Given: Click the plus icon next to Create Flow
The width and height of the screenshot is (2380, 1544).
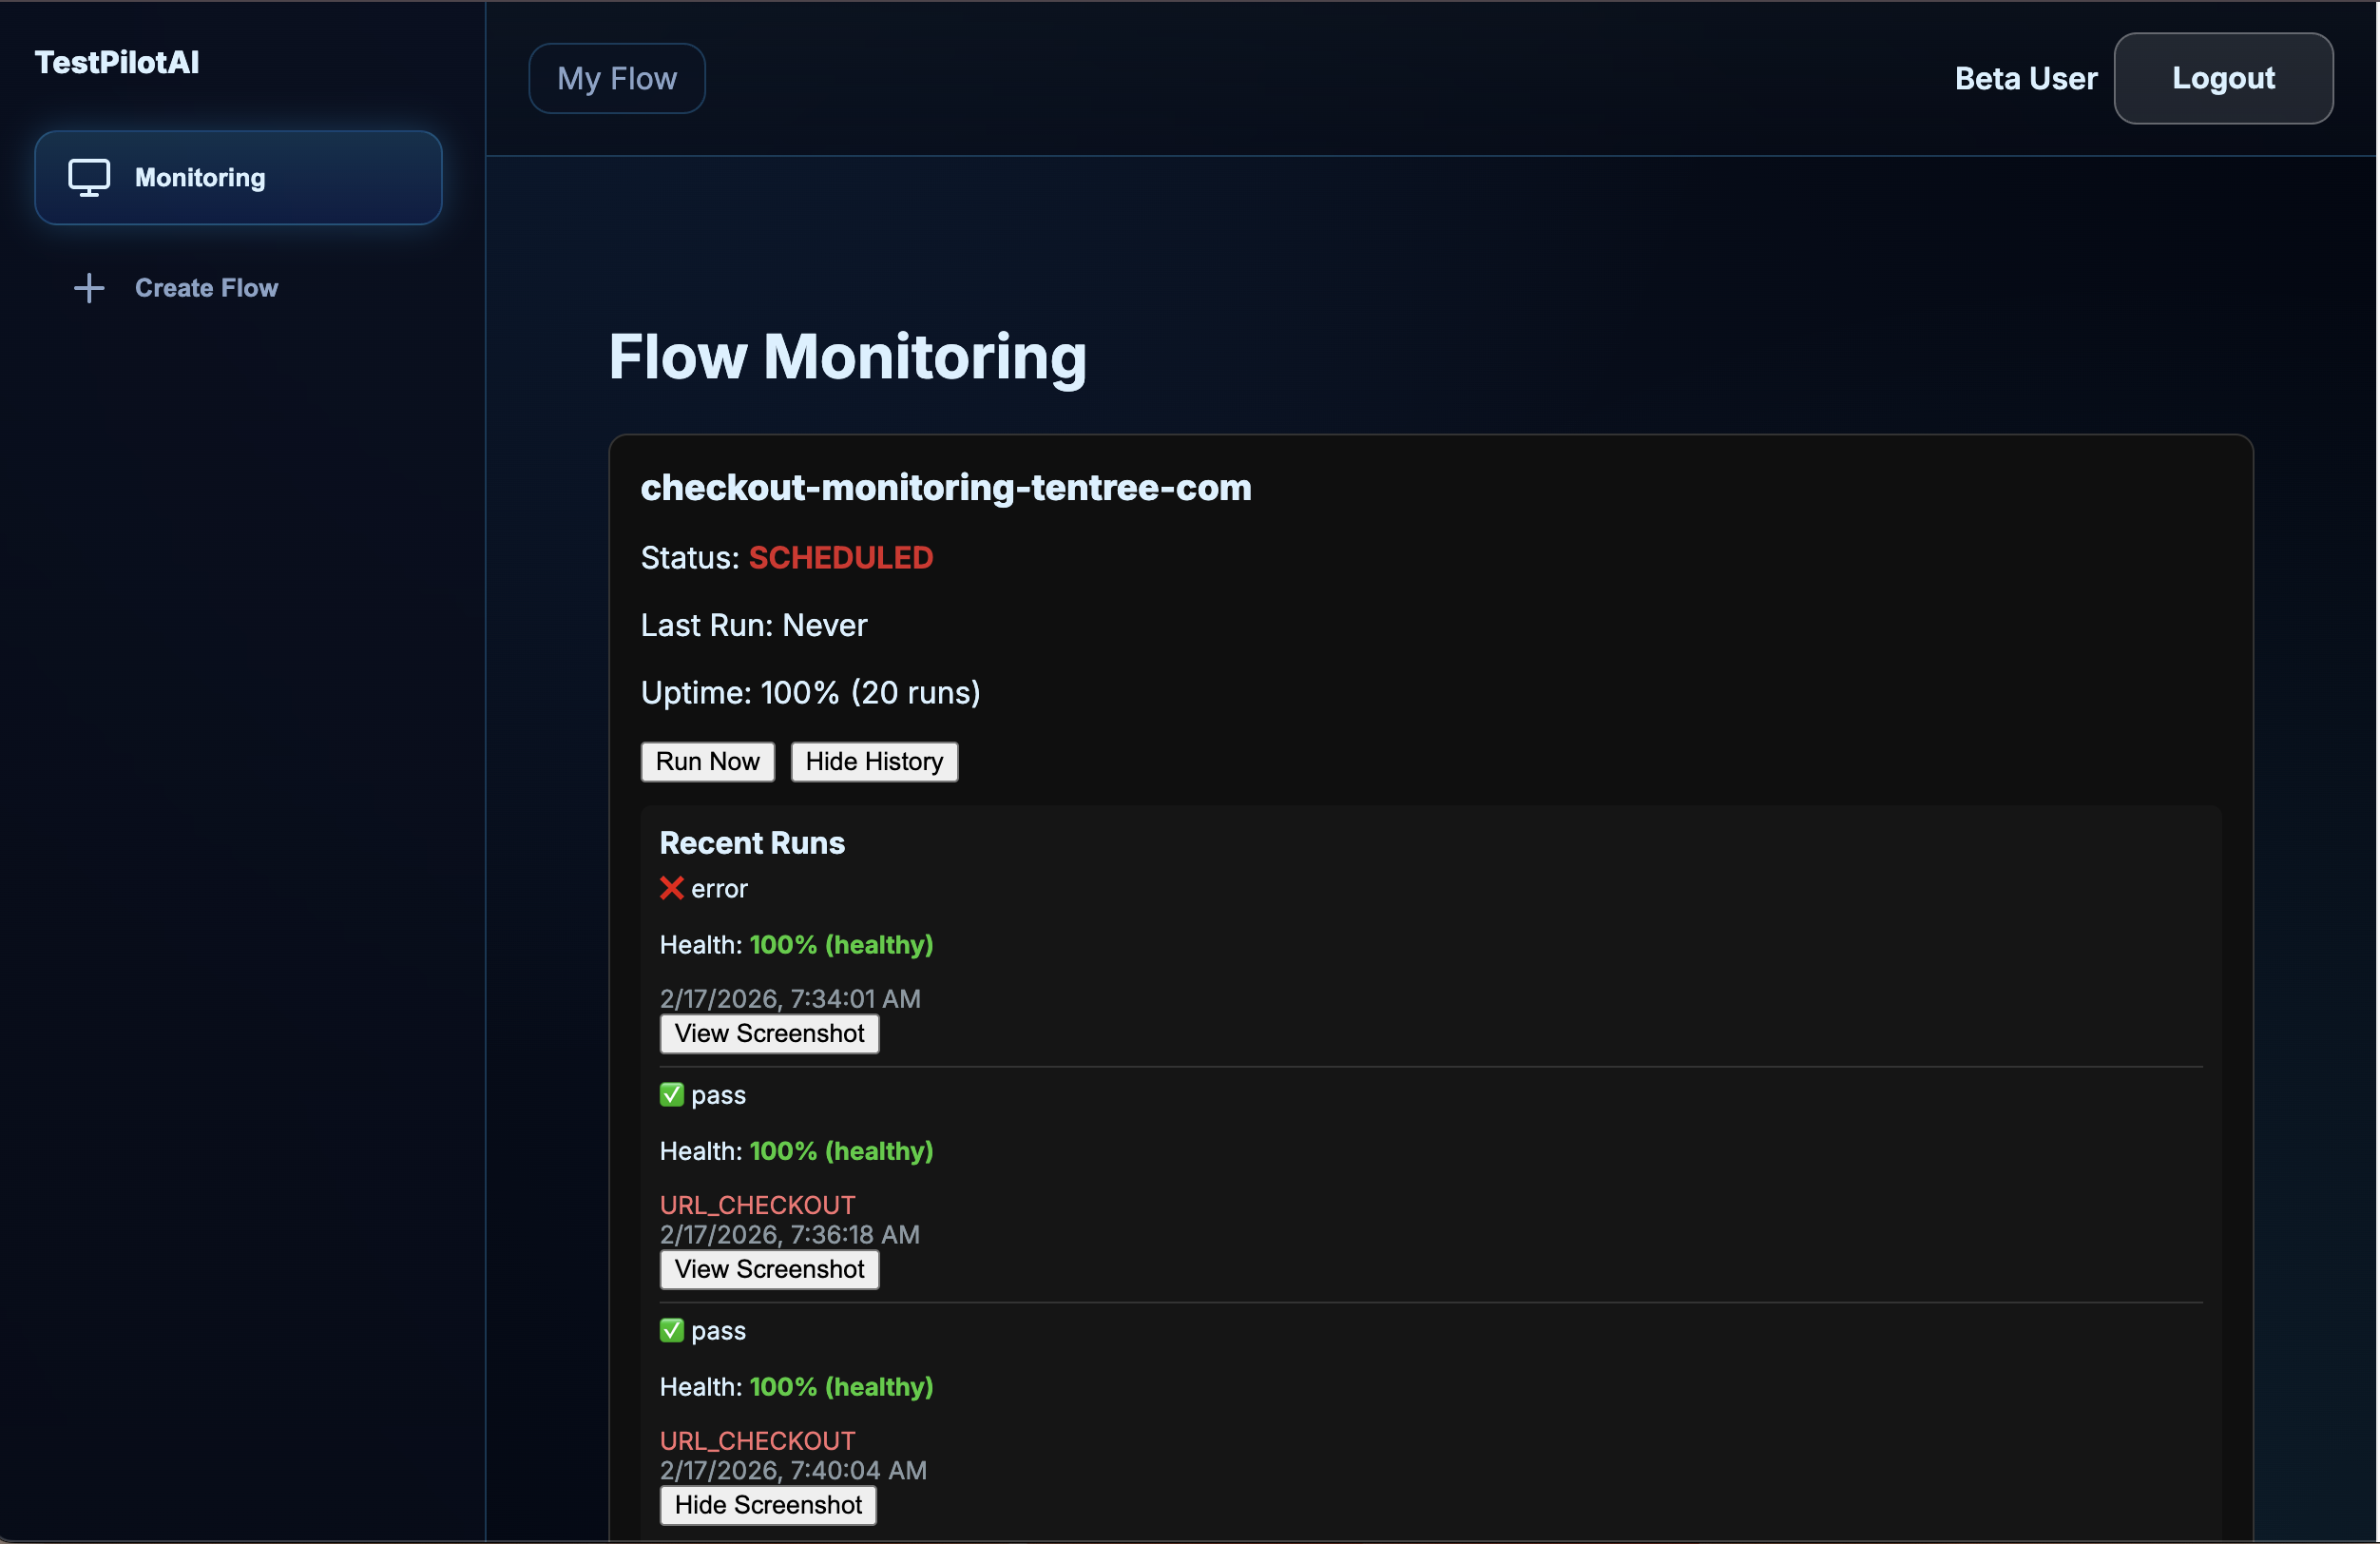Looking at the screenshot, I should point(89,288).
